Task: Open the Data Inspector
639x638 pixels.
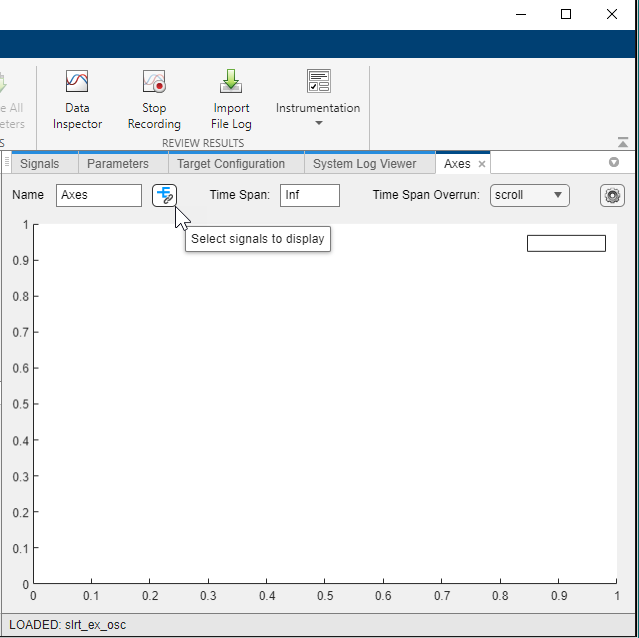Action: point(77,83)
